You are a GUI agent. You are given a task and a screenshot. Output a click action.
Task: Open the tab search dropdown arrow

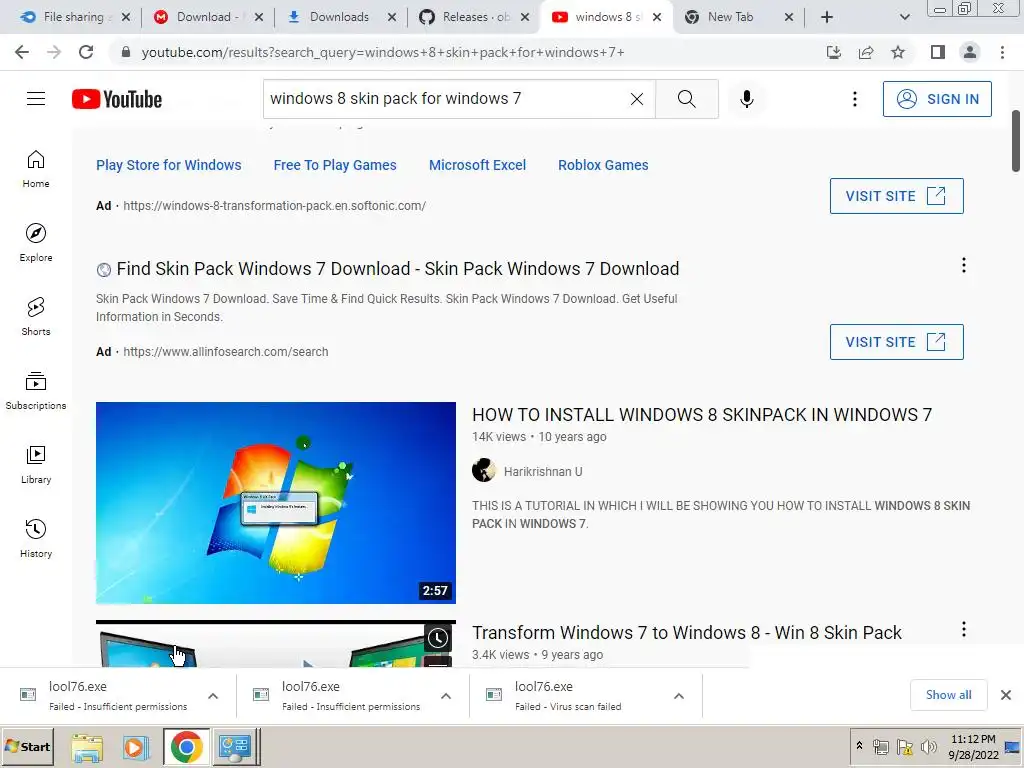pyautogui.click(x=904, y=17)
